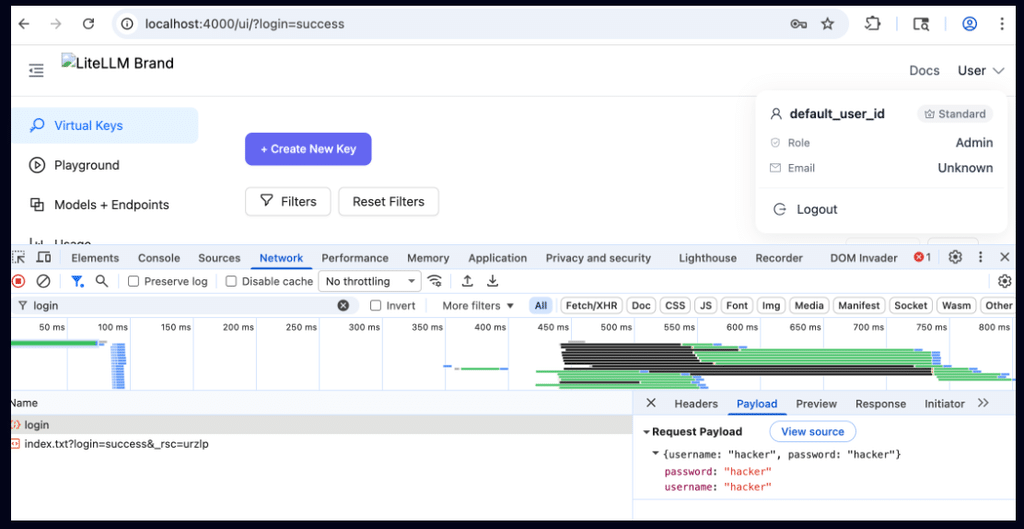Viewport: 1024px width, 529px height.
Task: Filter requests by Doc type
Action: pos(641,306)
